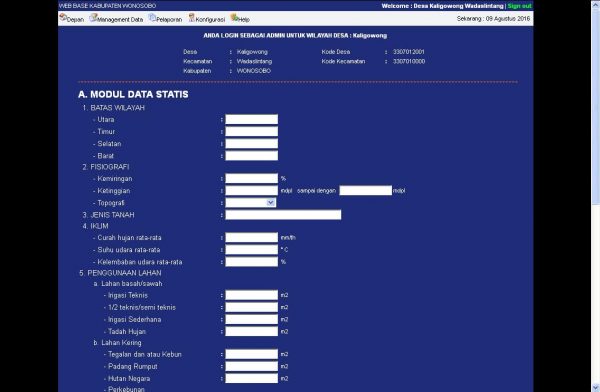The image size is (600, 392).
Task: Click the 'b. Lahan Kering' subsection label
Action: pos(117,343)
